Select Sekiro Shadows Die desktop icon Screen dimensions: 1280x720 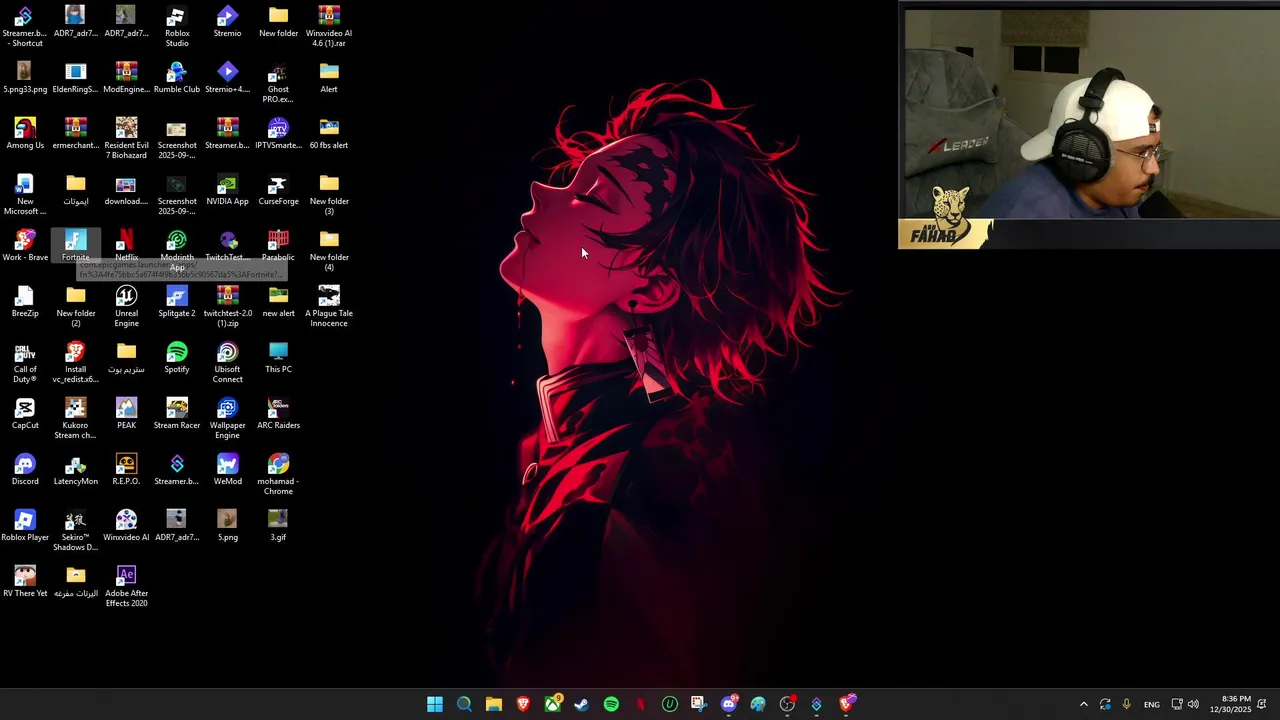tap(75, 530)
